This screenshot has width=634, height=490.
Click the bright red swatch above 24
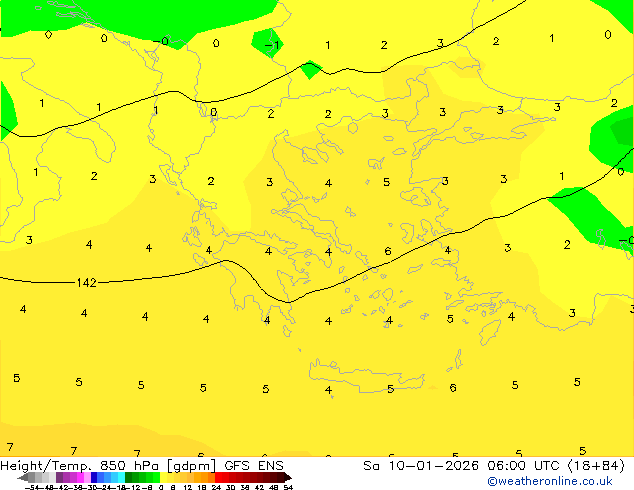click(x=218, y=477)
